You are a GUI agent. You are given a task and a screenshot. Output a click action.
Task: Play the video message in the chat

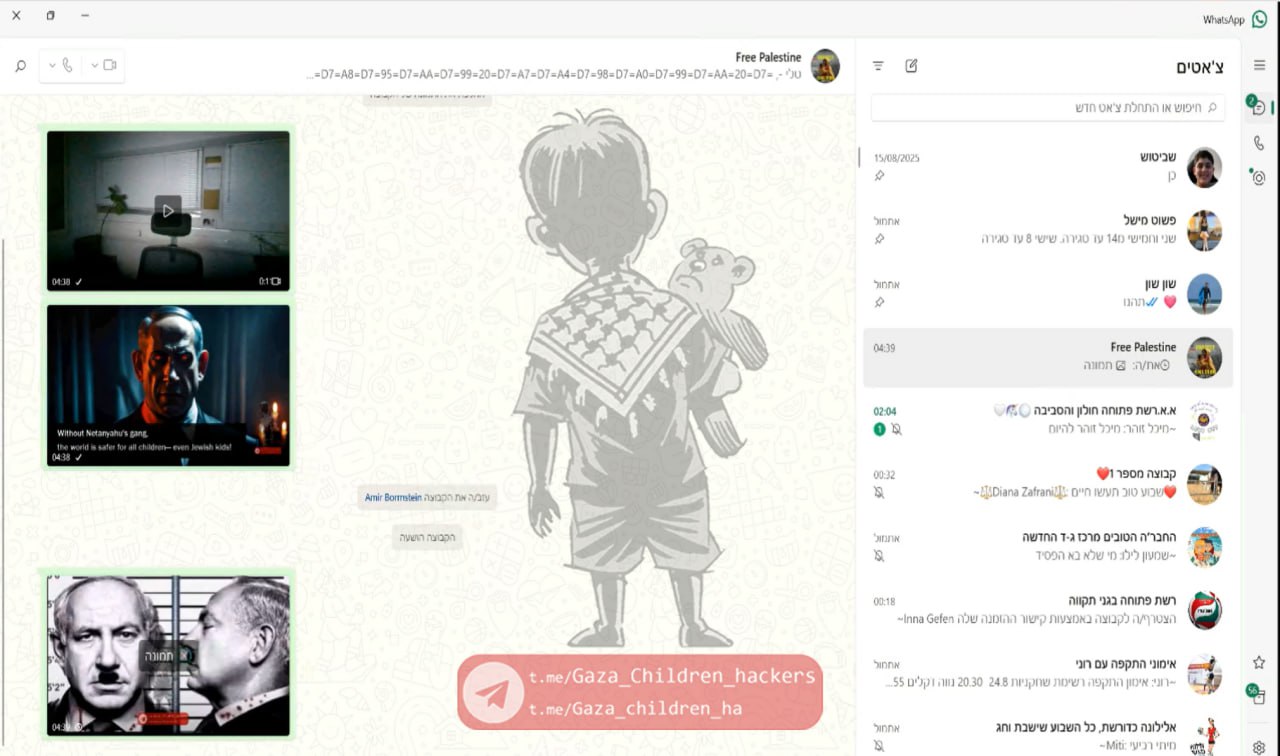point(168,210)
